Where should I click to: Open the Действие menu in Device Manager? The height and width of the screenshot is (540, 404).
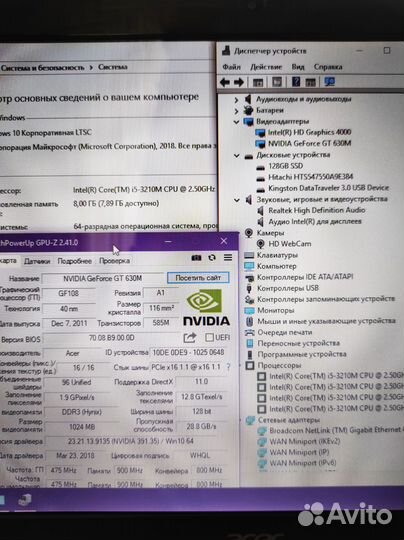coord(266,67)
